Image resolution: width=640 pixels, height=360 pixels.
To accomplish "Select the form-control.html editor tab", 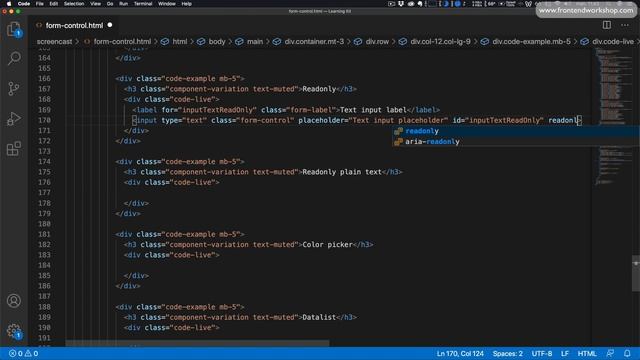I will [74, 25].
